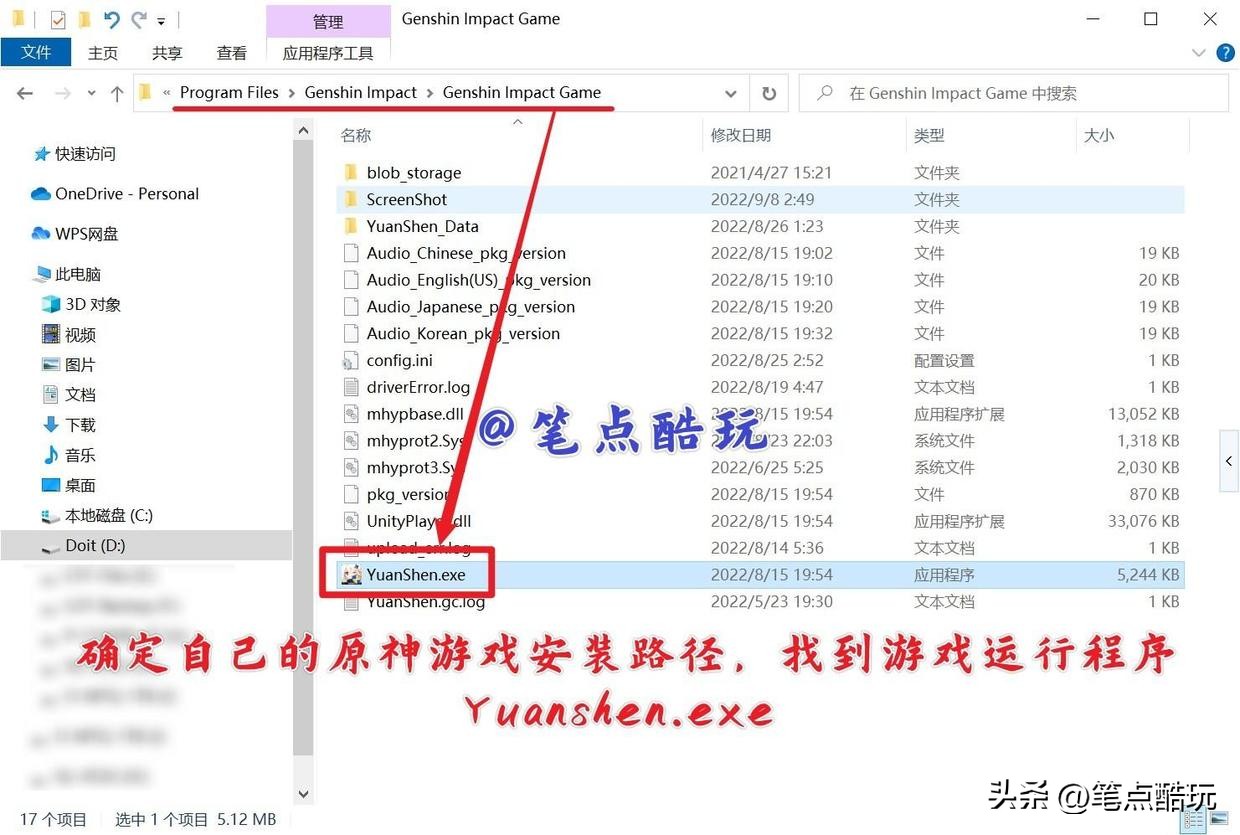Switch to the 查看 (View) ribbon tab
This screenshot has height=835, width=1240.
point(231,53)
